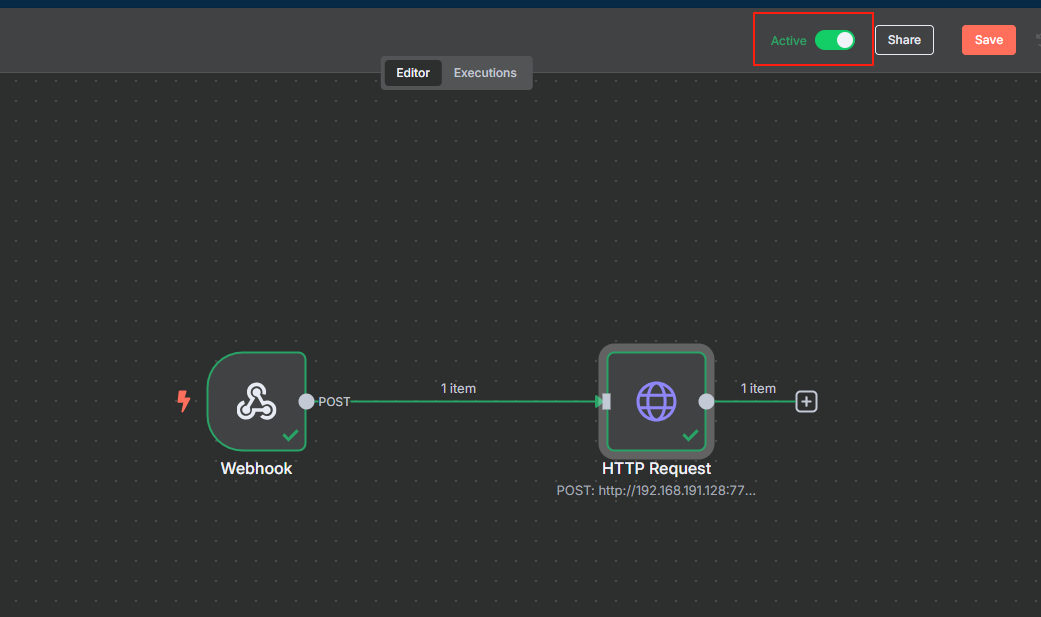Select the HTTP Request globe icon
1041x617 pixels.
tap(656, 401)
